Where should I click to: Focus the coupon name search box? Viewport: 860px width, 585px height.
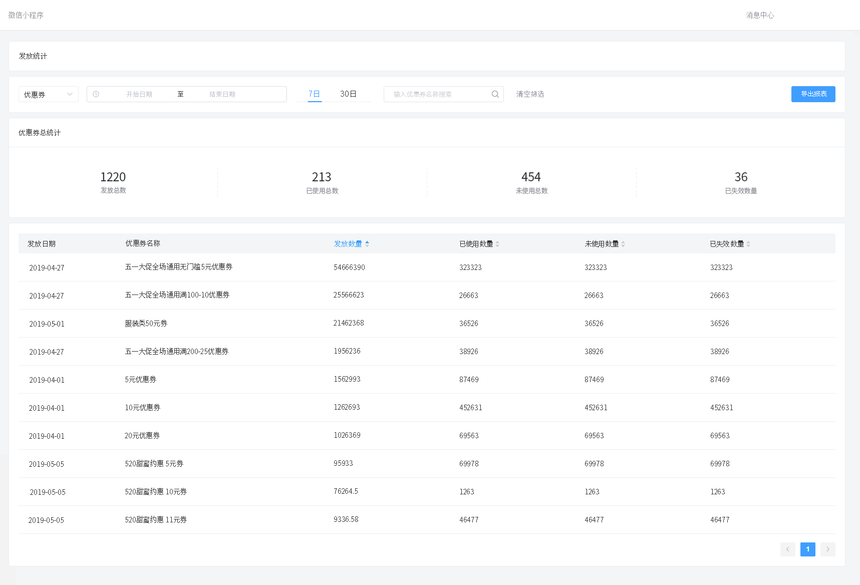(438, 94)
